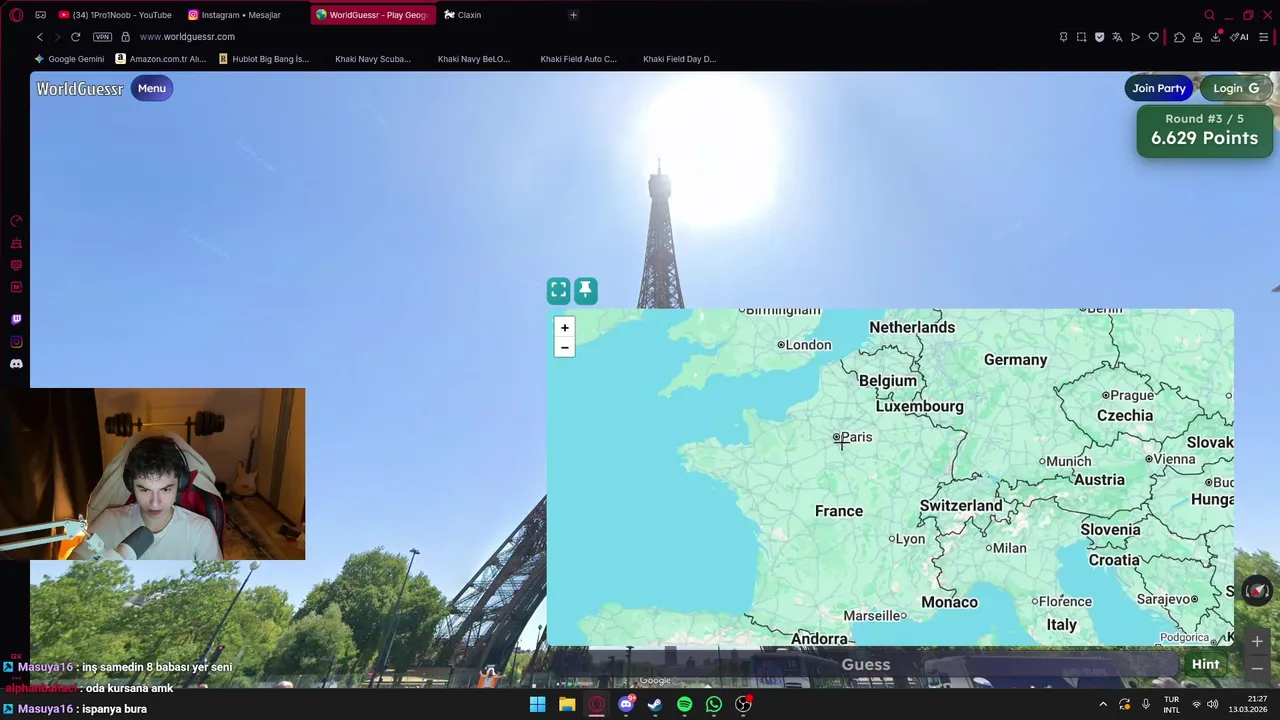Open the Windows Start menu

(537, 704)
